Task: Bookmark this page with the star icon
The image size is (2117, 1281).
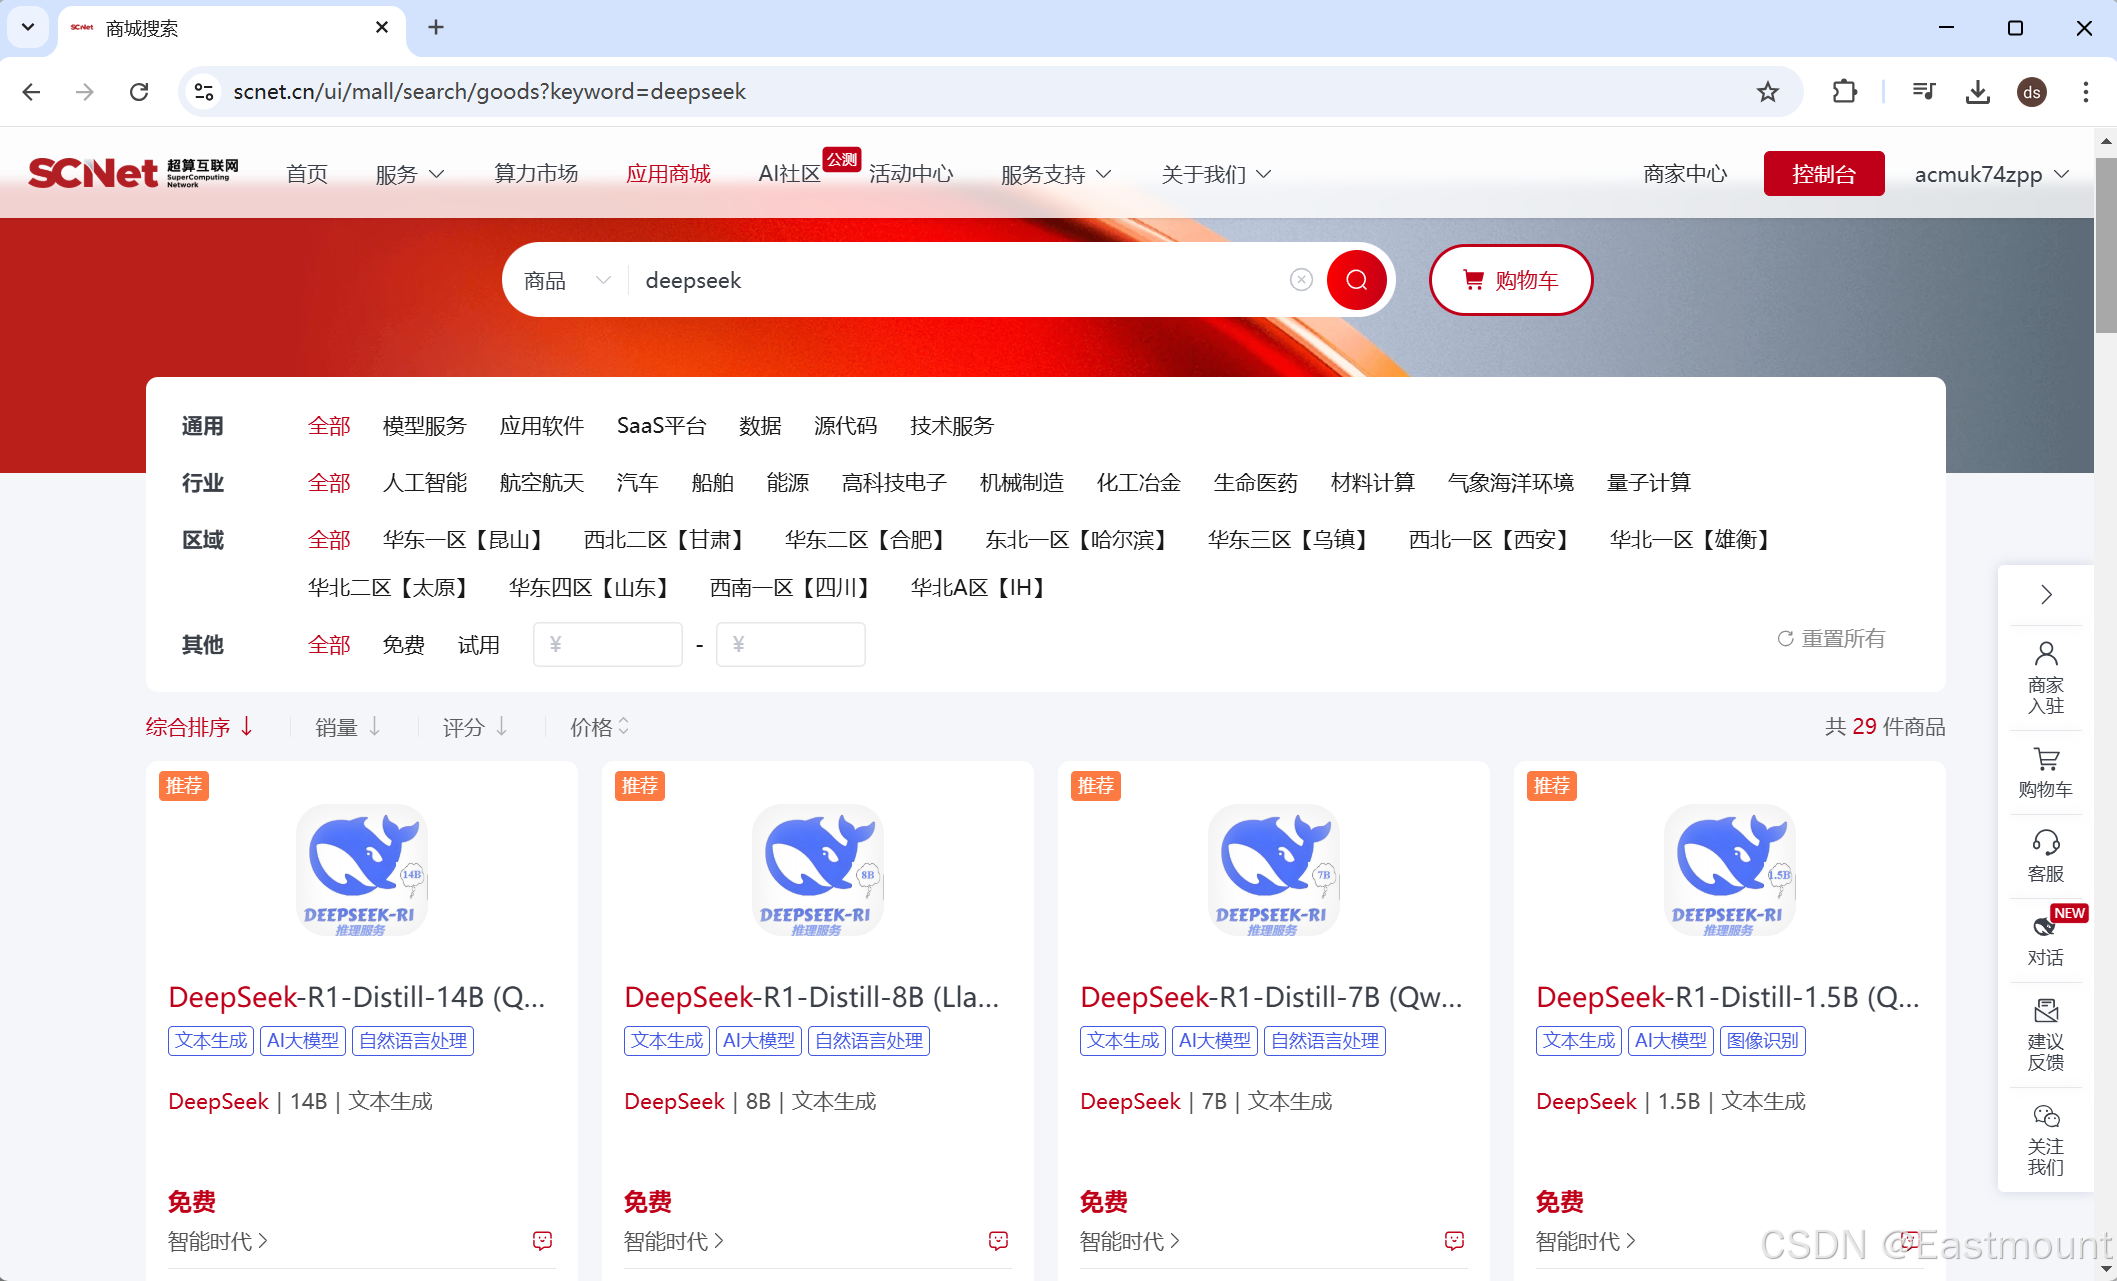Action: coord(1767,92)
